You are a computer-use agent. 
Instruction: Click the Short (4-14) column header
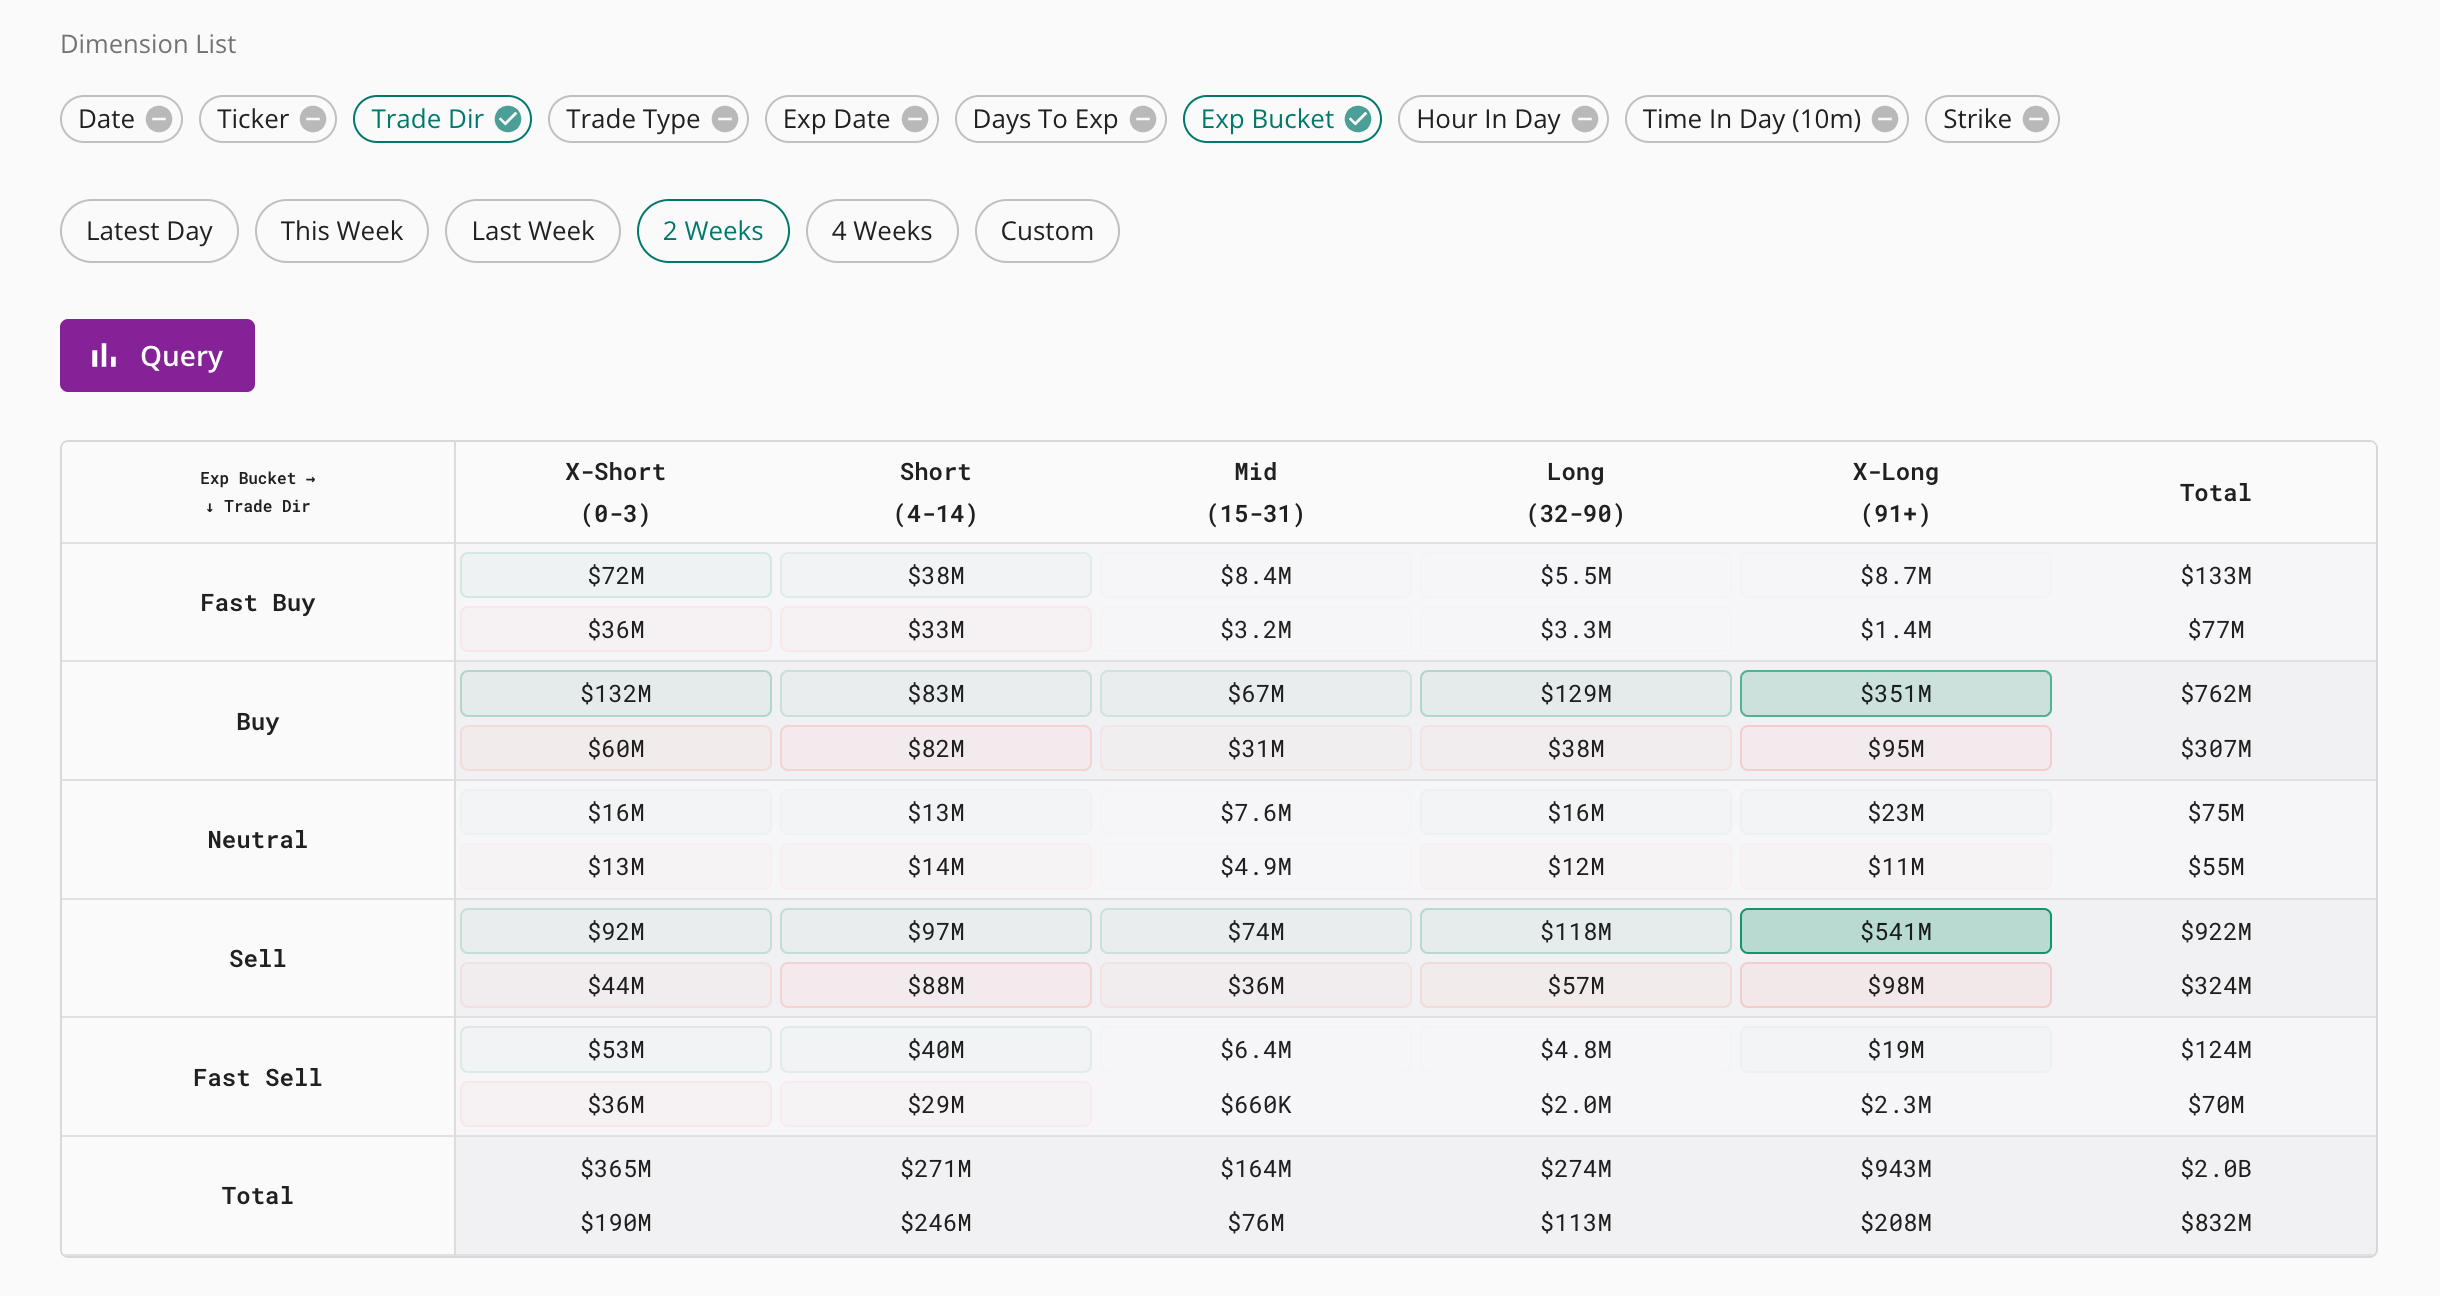[936, 493]
